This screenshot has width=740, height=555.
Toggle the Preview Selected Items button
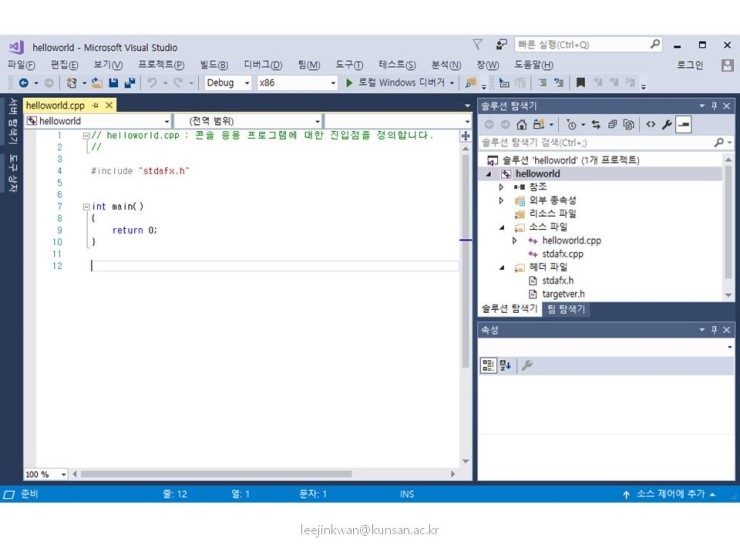pyautogui.click(x=683, y=125)
